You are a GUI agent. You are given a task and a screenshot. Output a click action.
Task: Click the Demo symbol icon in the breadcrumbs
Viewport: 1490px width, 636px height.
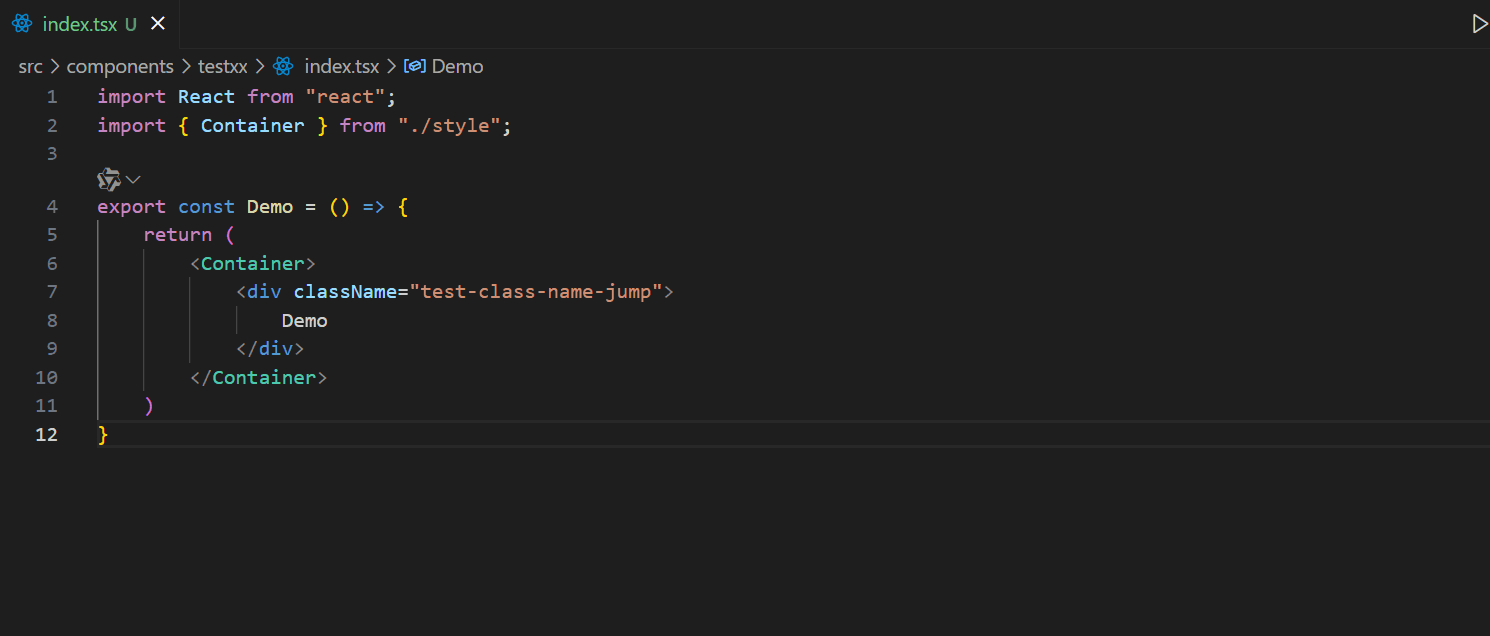coord(414,66)
